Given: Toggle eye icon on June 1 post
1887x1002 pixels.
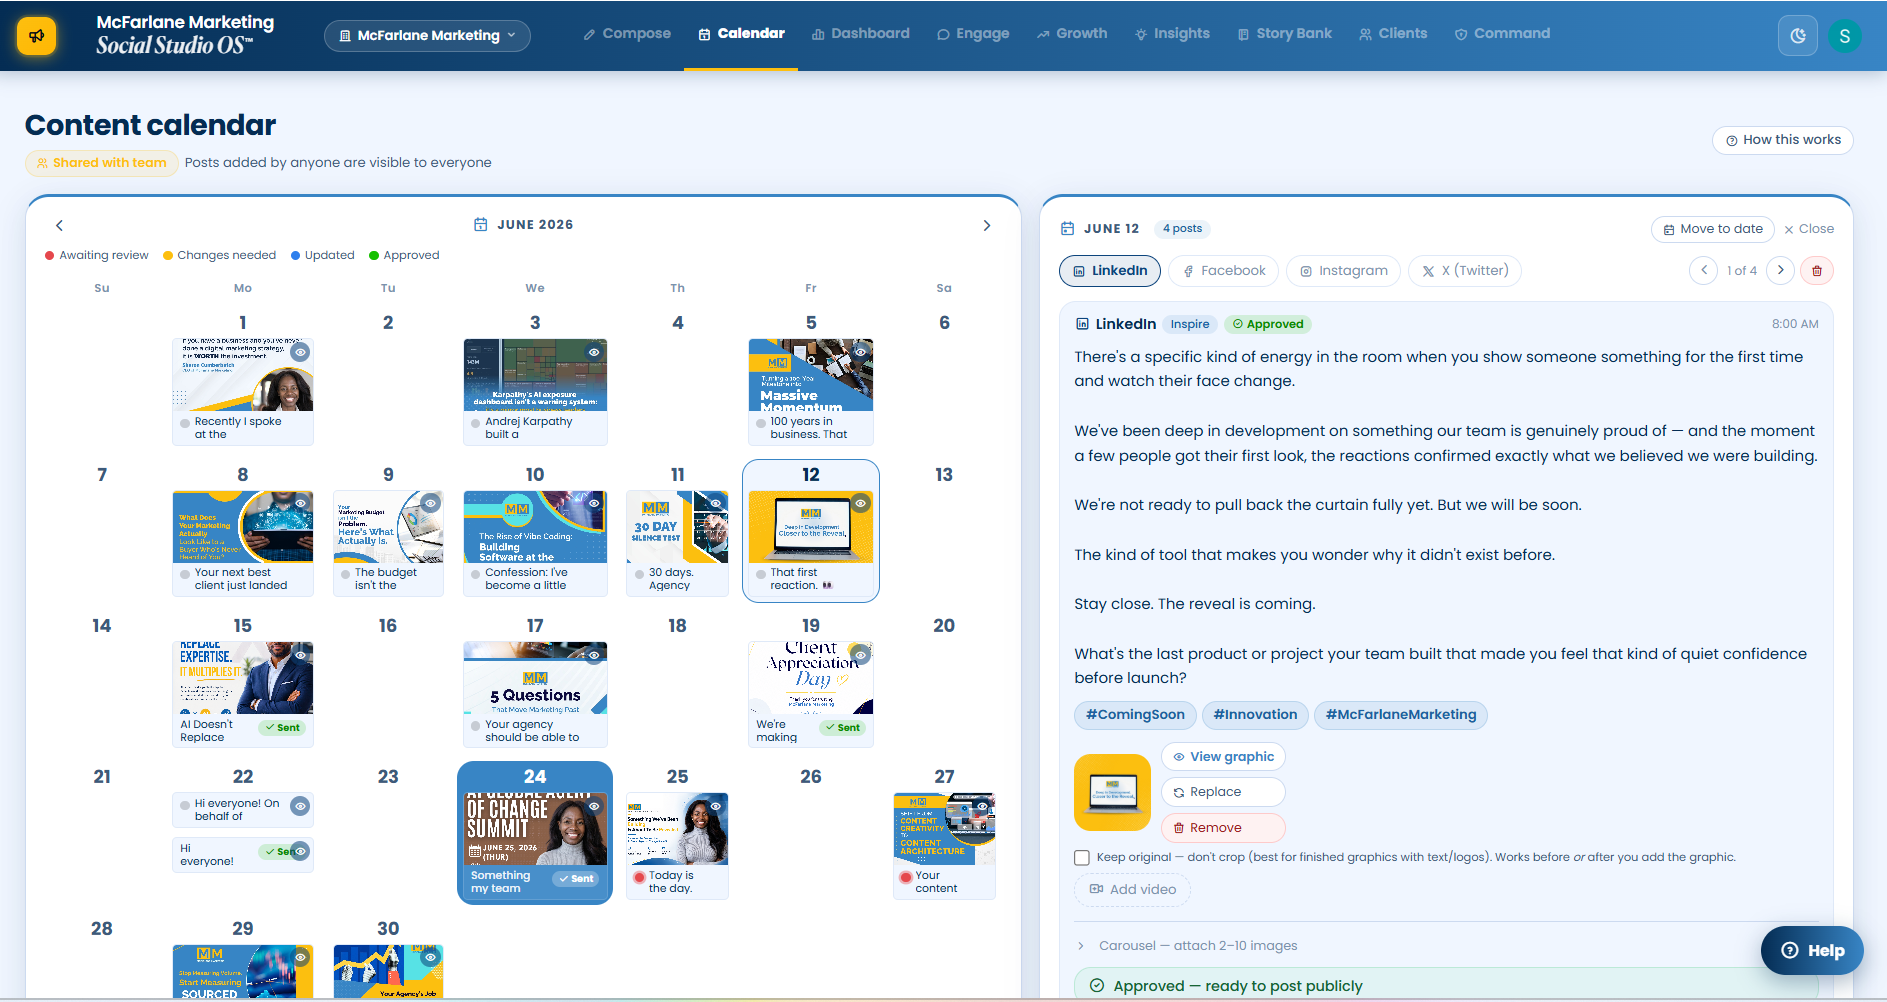Looking at the screenshot, I should [300, 352].
